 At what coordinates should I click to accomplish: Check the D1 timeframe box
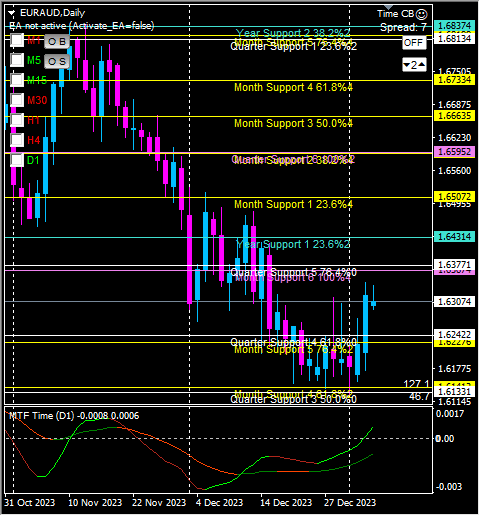[x=17, y=160]
